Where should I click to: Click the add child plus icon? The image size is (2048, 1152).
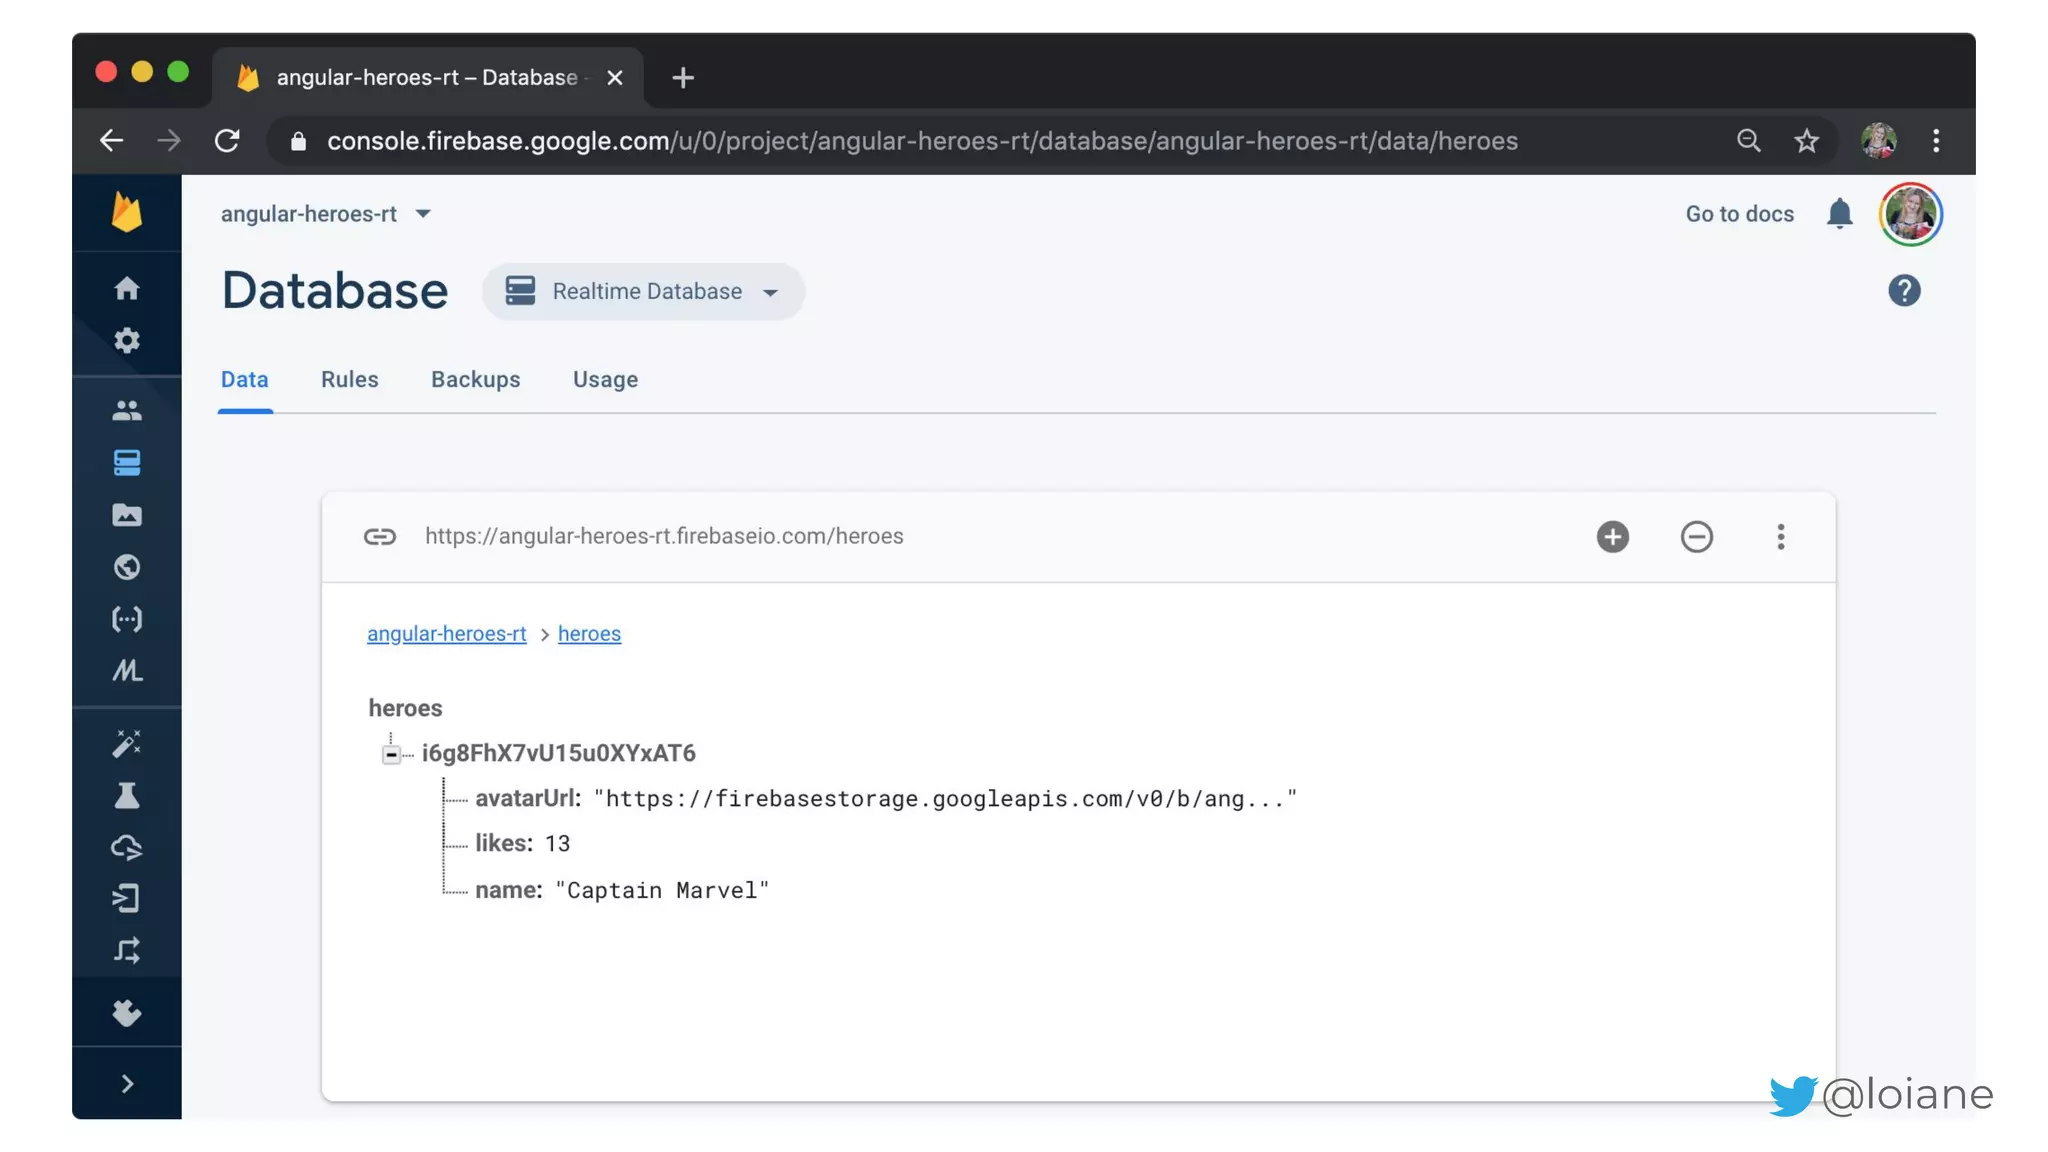tap(1612, 537)
